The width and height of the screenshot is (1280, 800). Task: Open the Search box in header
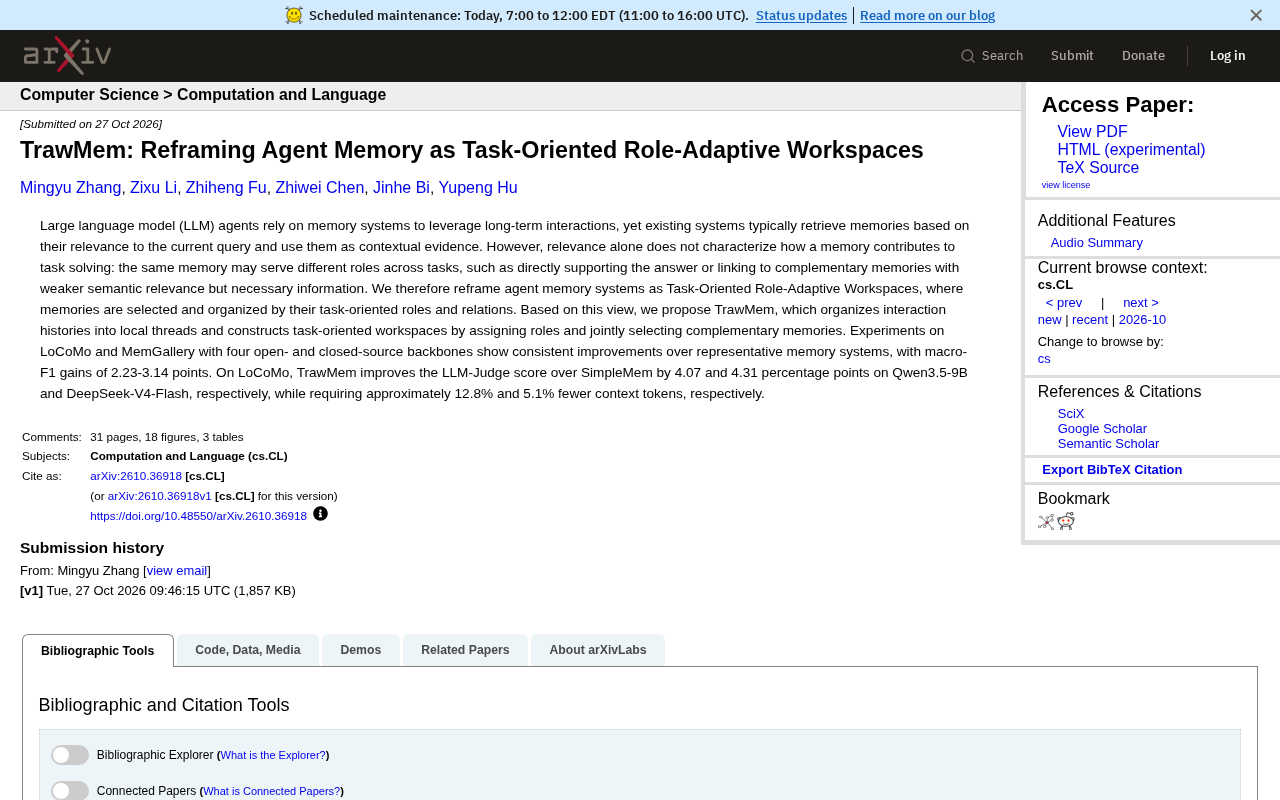point(992,56)
